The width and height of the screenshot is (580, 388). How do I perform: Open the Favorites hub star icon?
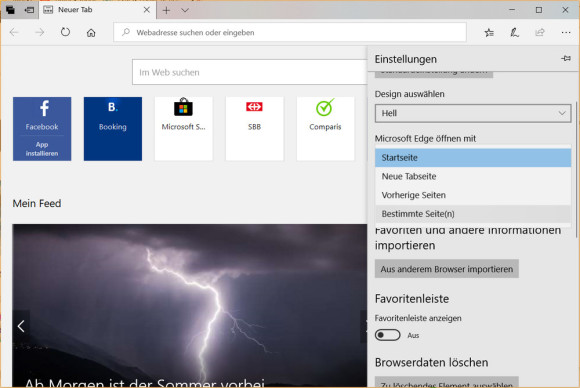(489, 33)
